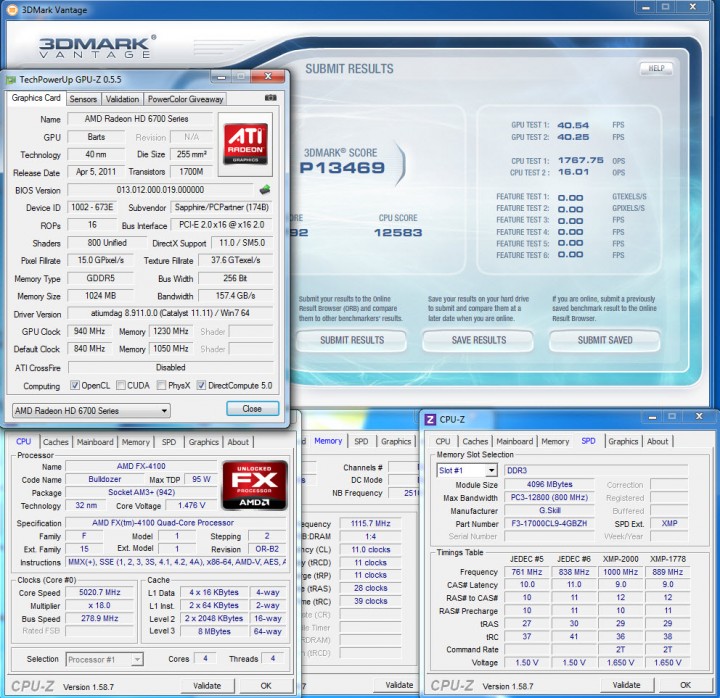Open Memory tab in left CPU-Z window
The image size is (720, 698).
(x=135, y=442)
